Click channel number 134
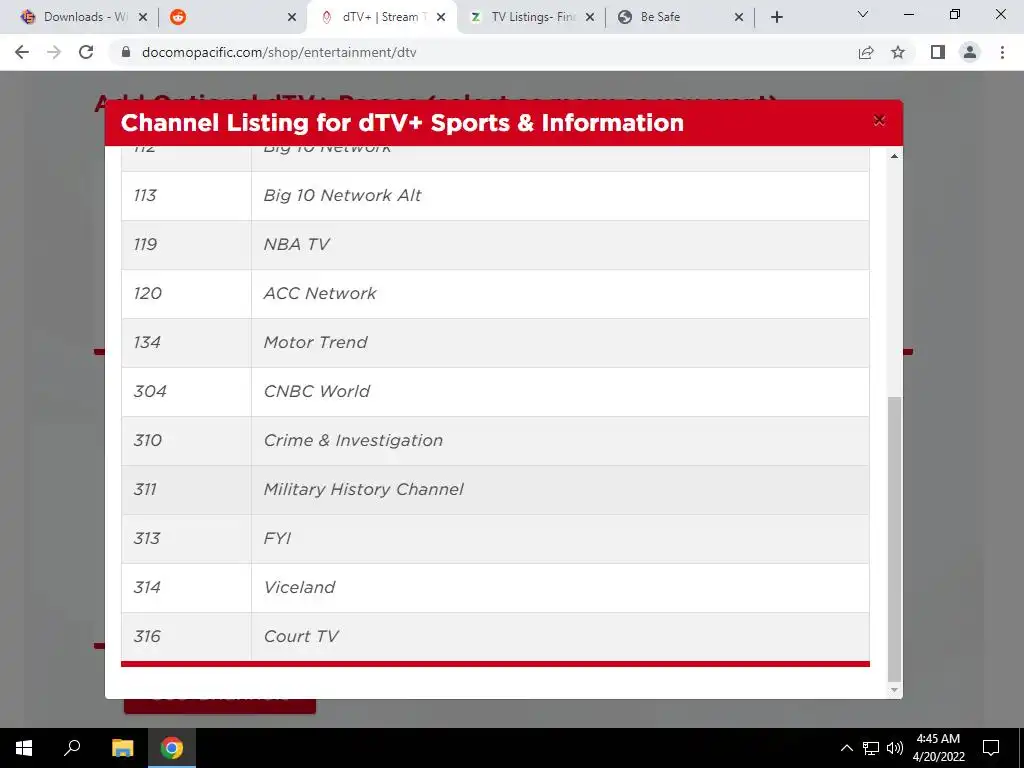1024x768 pixels. [x=147, y=342]
